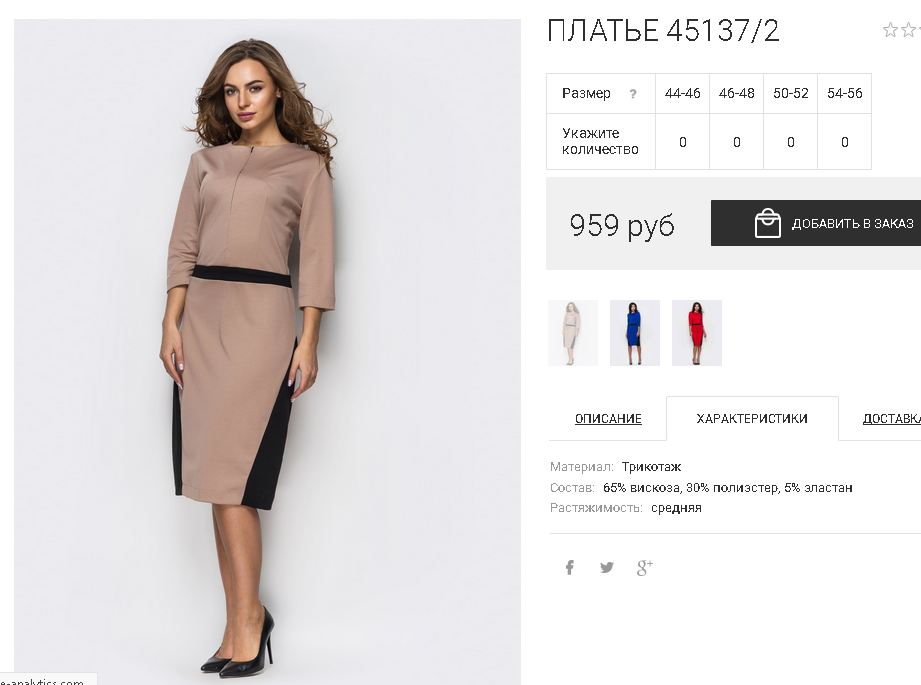
Task: Rate product with first star
Action: point(890,29)
